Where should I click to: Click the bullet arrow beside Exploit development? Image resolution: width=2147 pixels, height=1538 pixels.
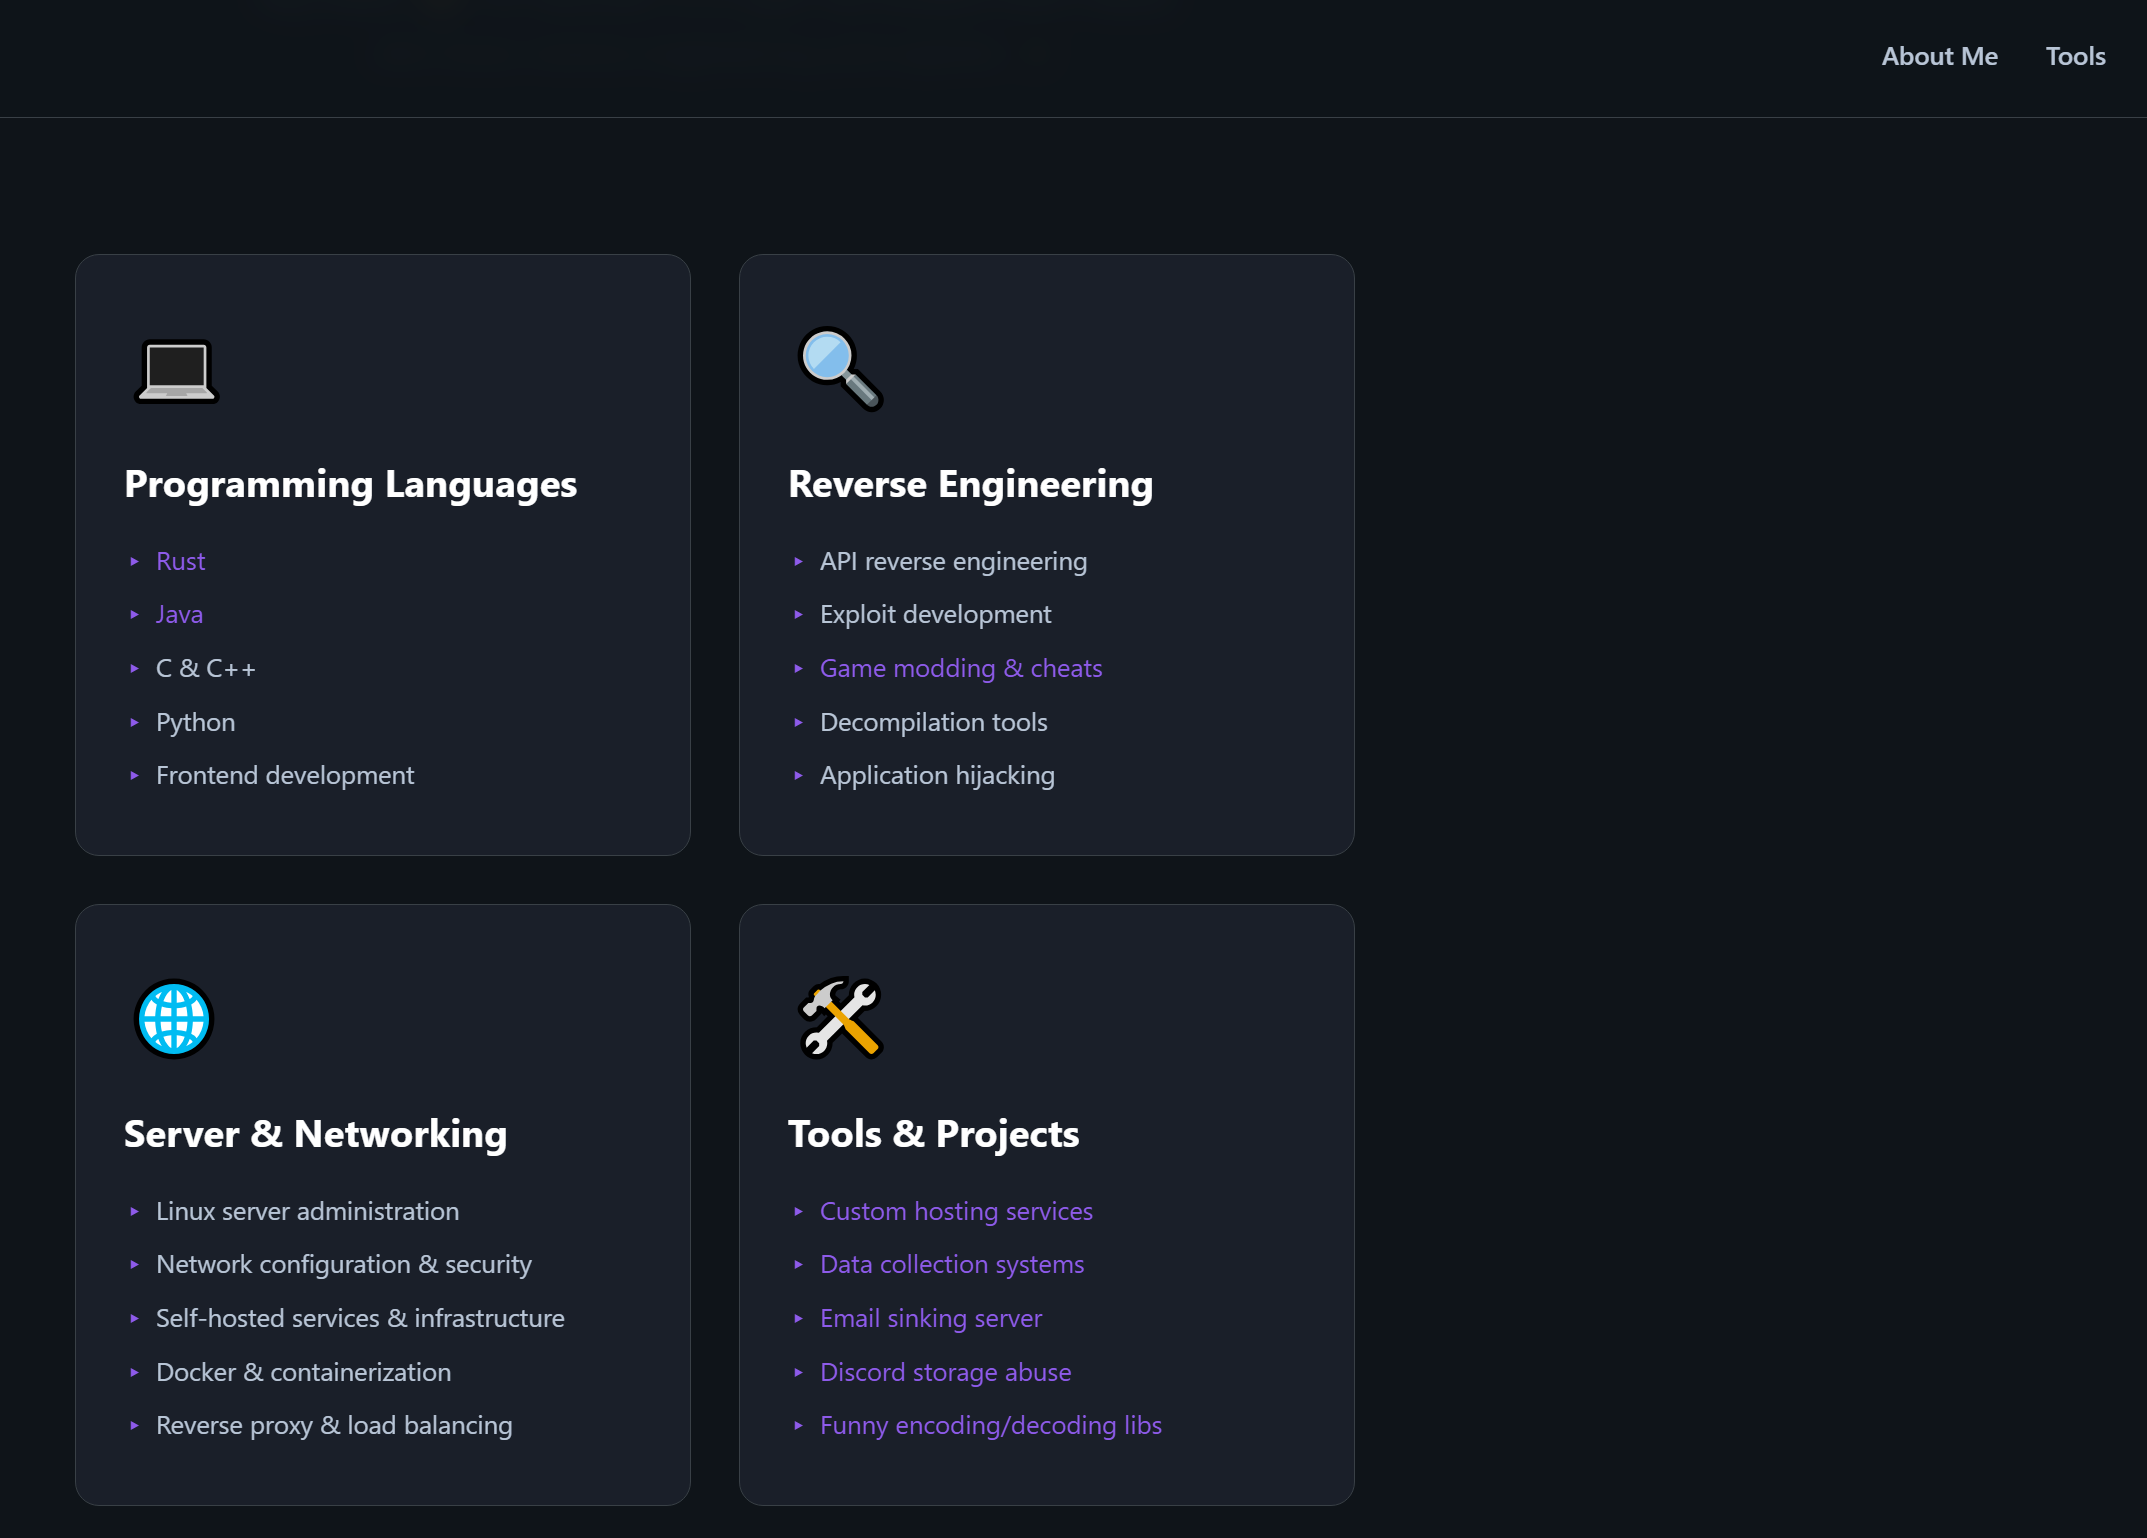(798, 615)
